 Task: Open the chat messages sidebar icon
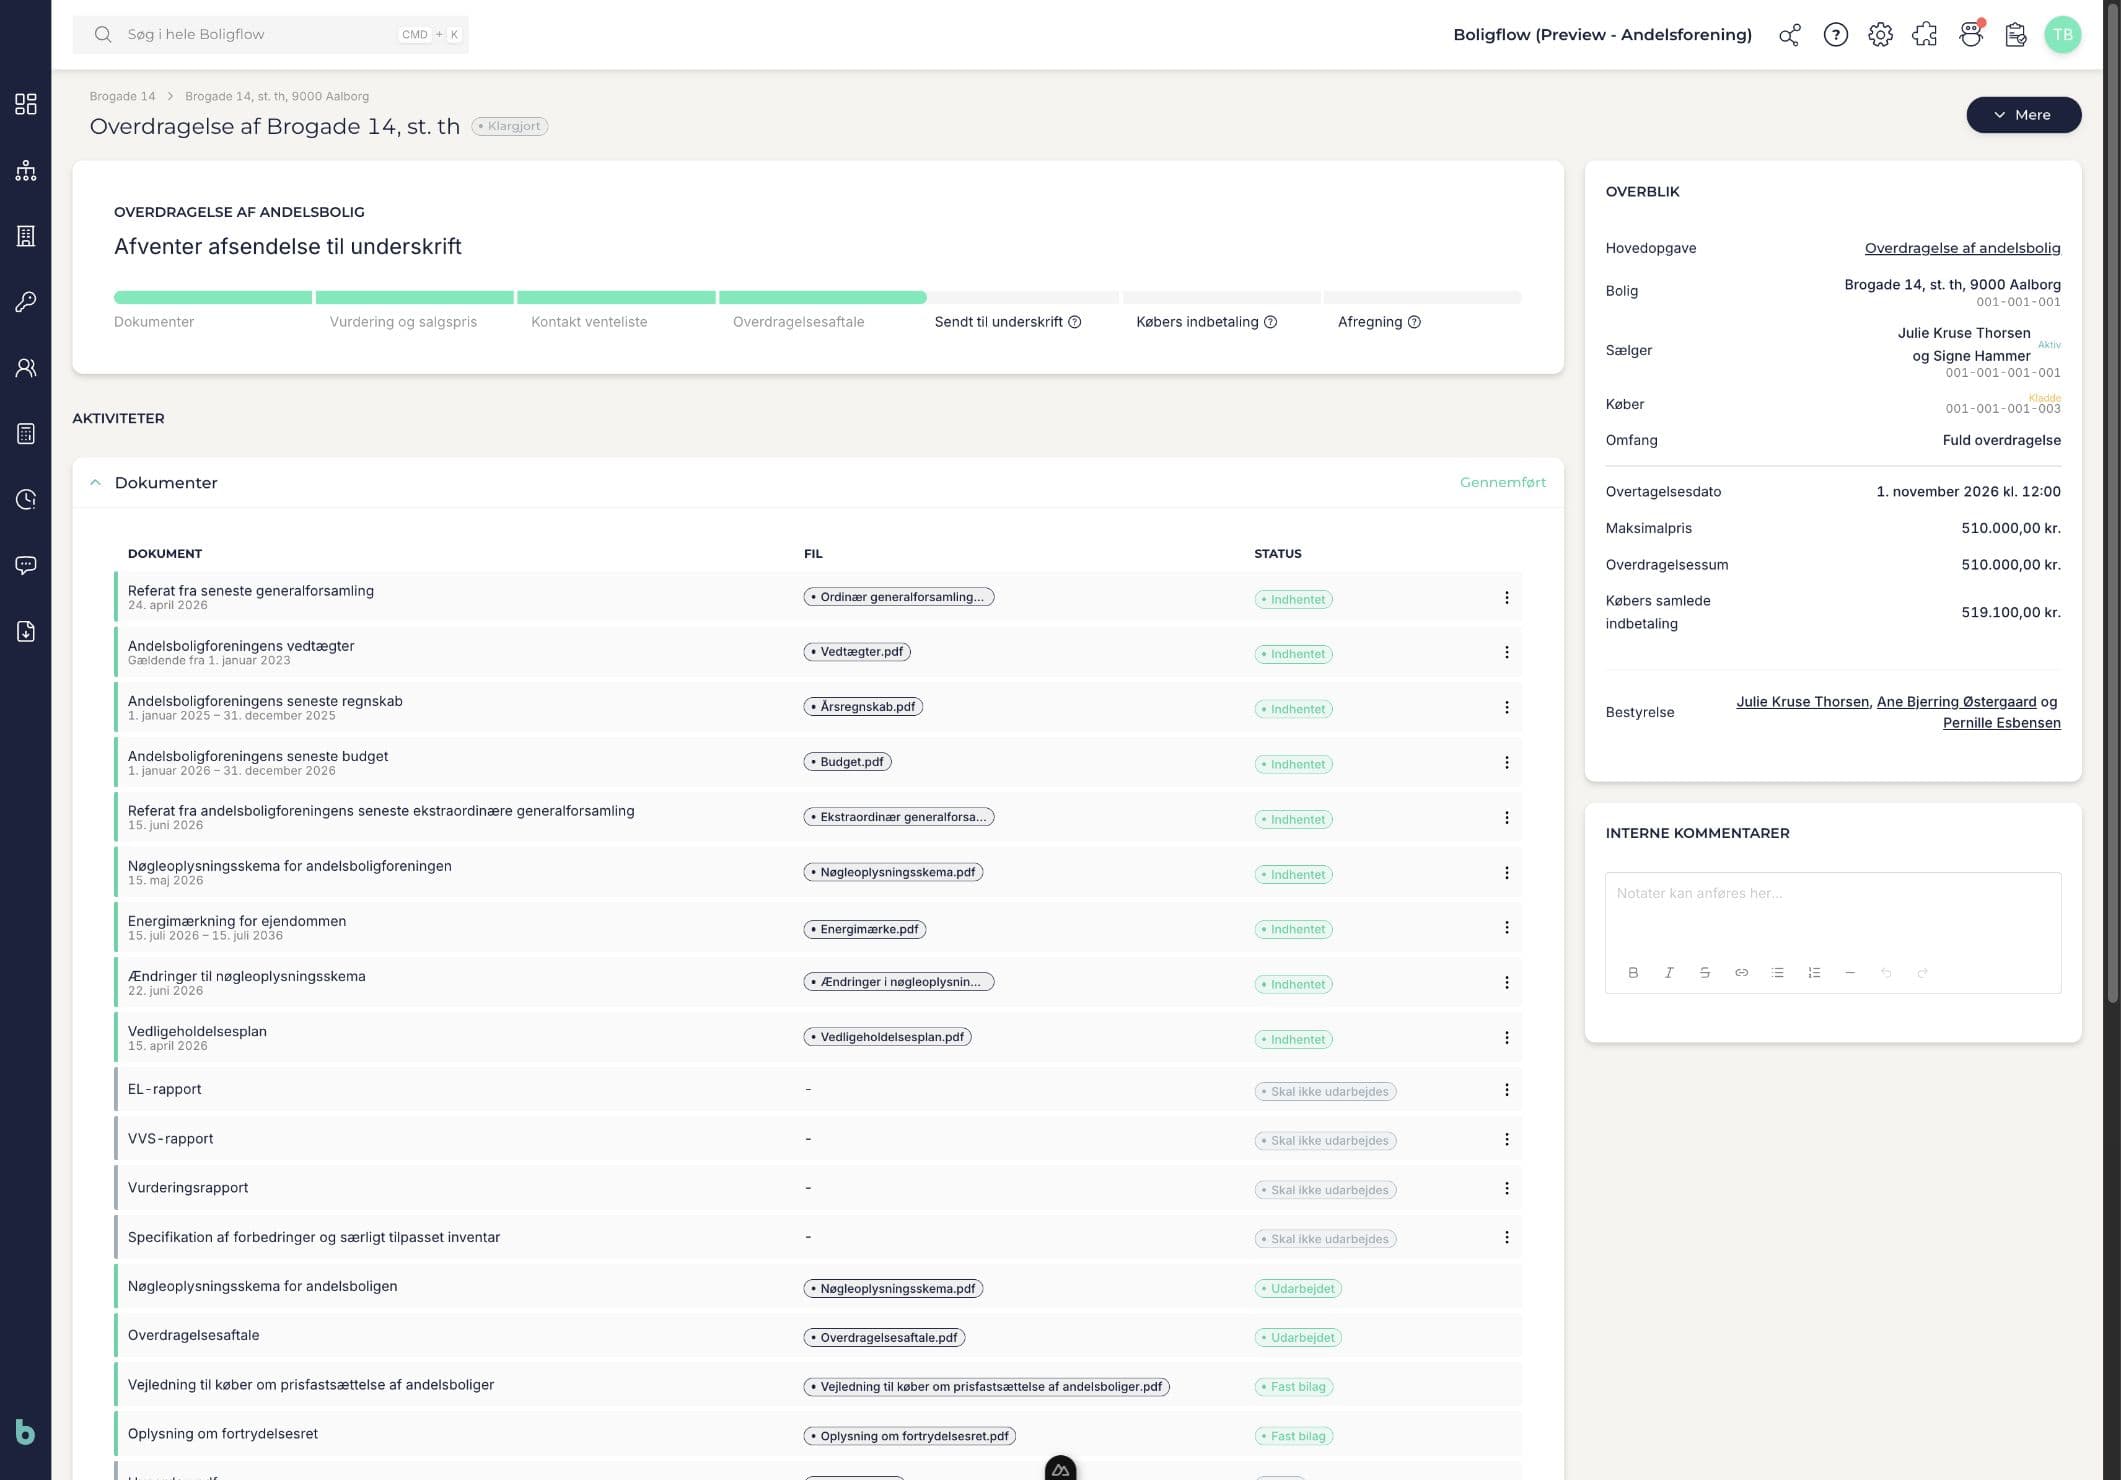click(26, 565)
